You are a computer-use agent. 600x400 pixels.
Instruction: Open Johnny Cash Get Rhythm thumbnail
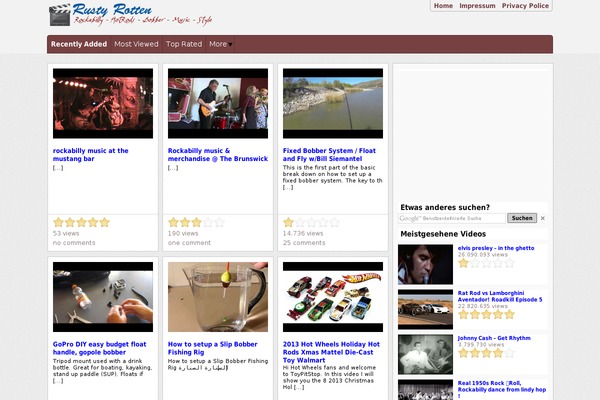pyautogui.click(x=425, y=354)
